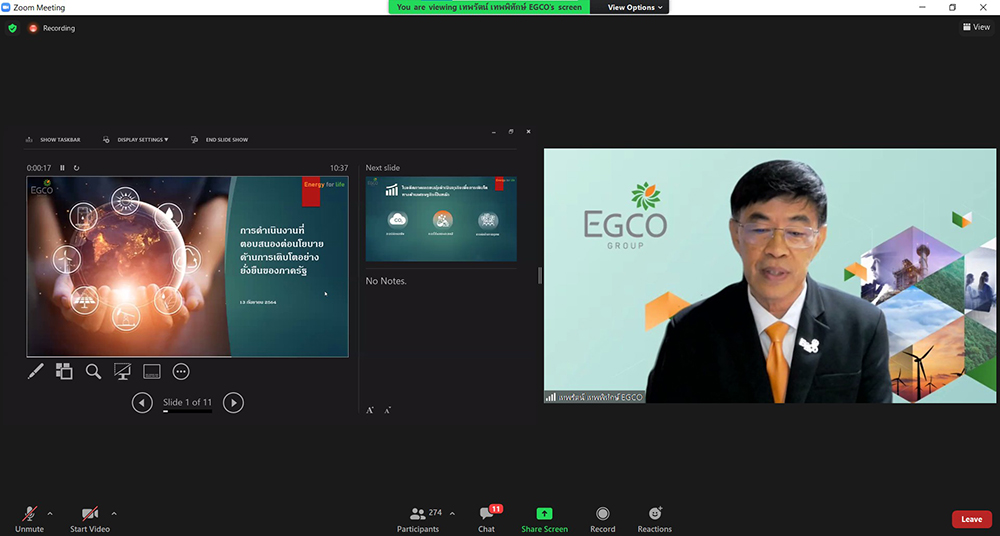
Task: Open video options arrow next to Start Video
Action: coord(114,514)
